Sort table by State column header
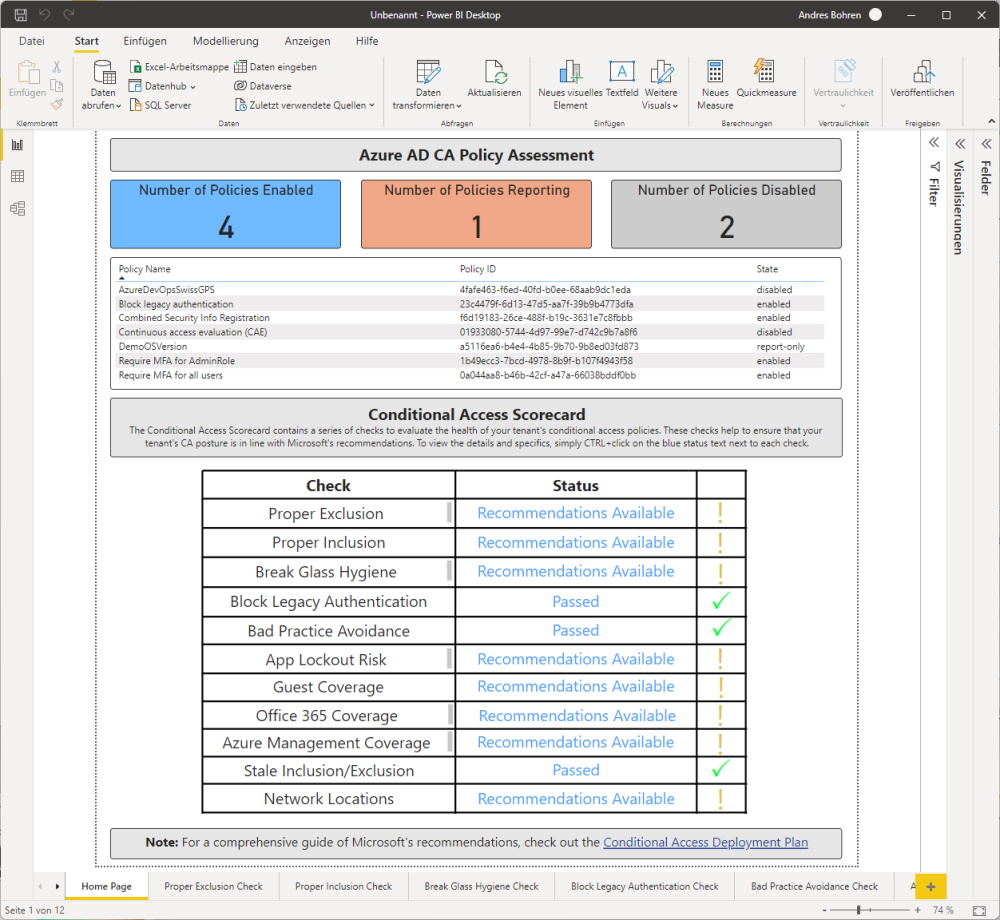The width and height of the screenshot is (1000, 920). [767, 269]
